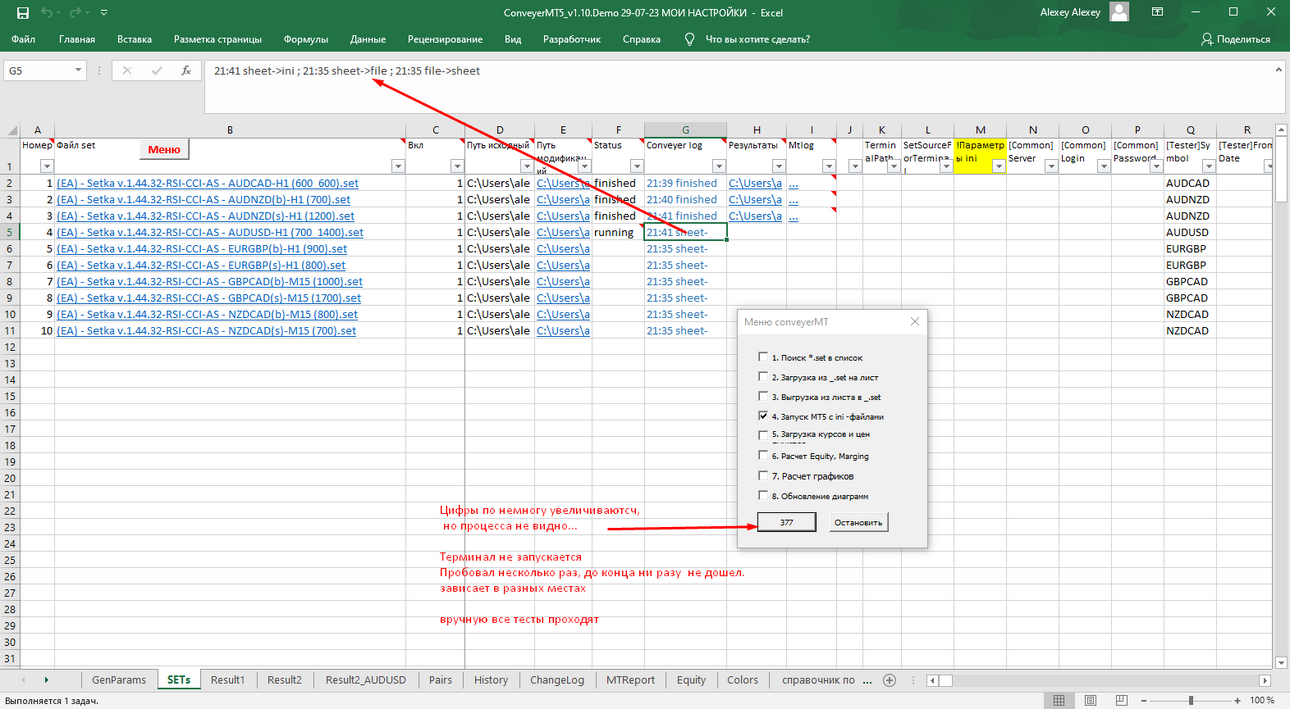Image resolution: width=1290 pixels, height=709 pixels.
Task: Open filter dropdown for Путь исходный column
Action: point(525,166)
